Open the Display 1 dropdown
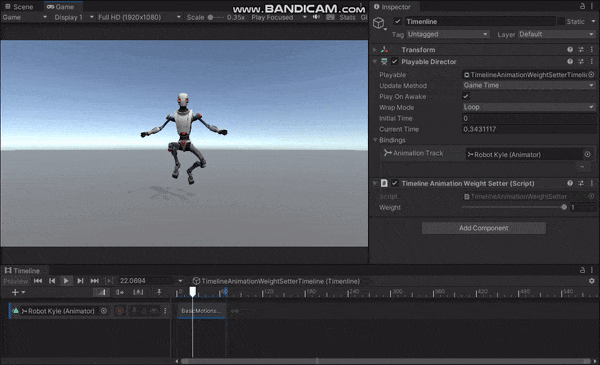The width and height of the screenshot is (600, 365). 74,17
